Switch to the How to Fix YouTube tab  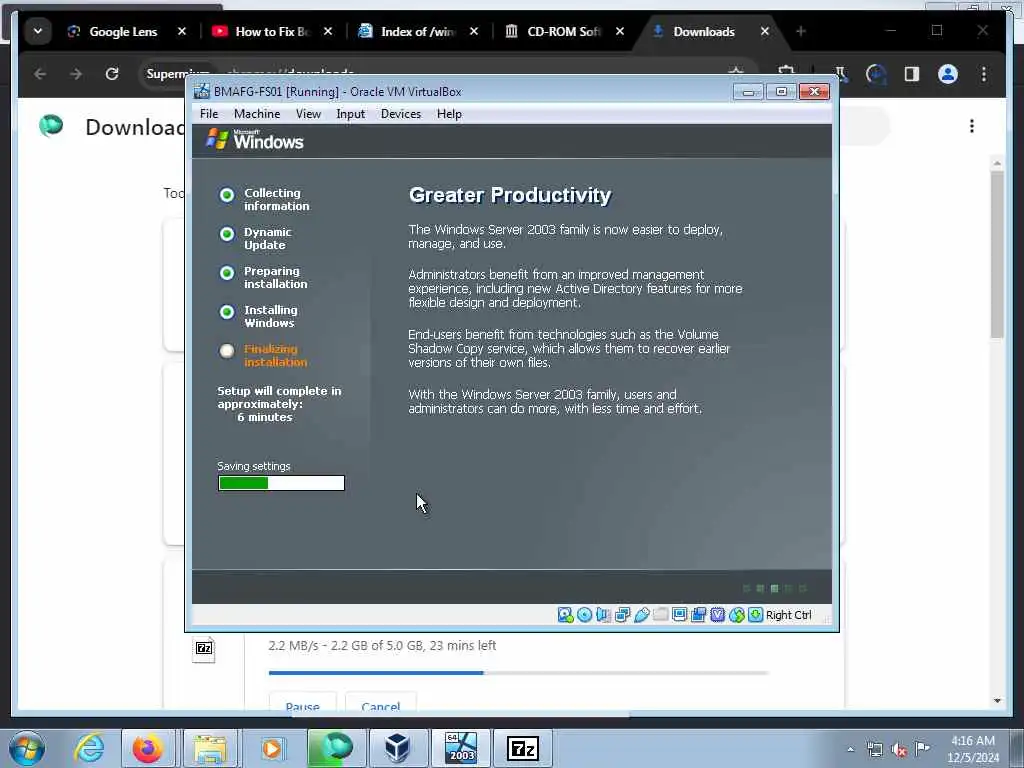click(x=272, y=31)
